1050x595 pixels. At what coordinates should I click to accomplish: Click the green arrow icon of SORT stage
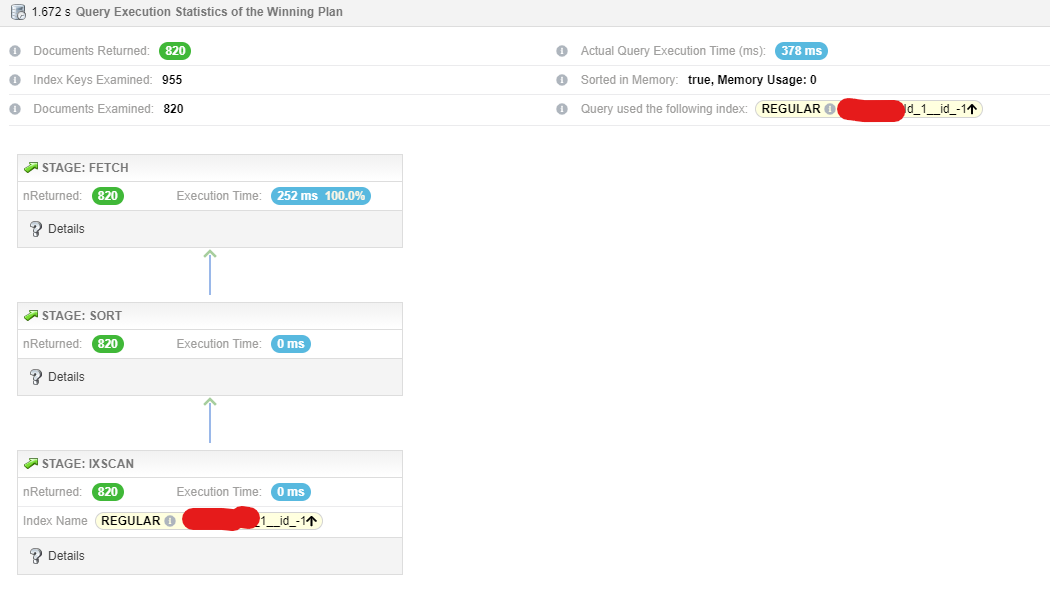[31, 315]
